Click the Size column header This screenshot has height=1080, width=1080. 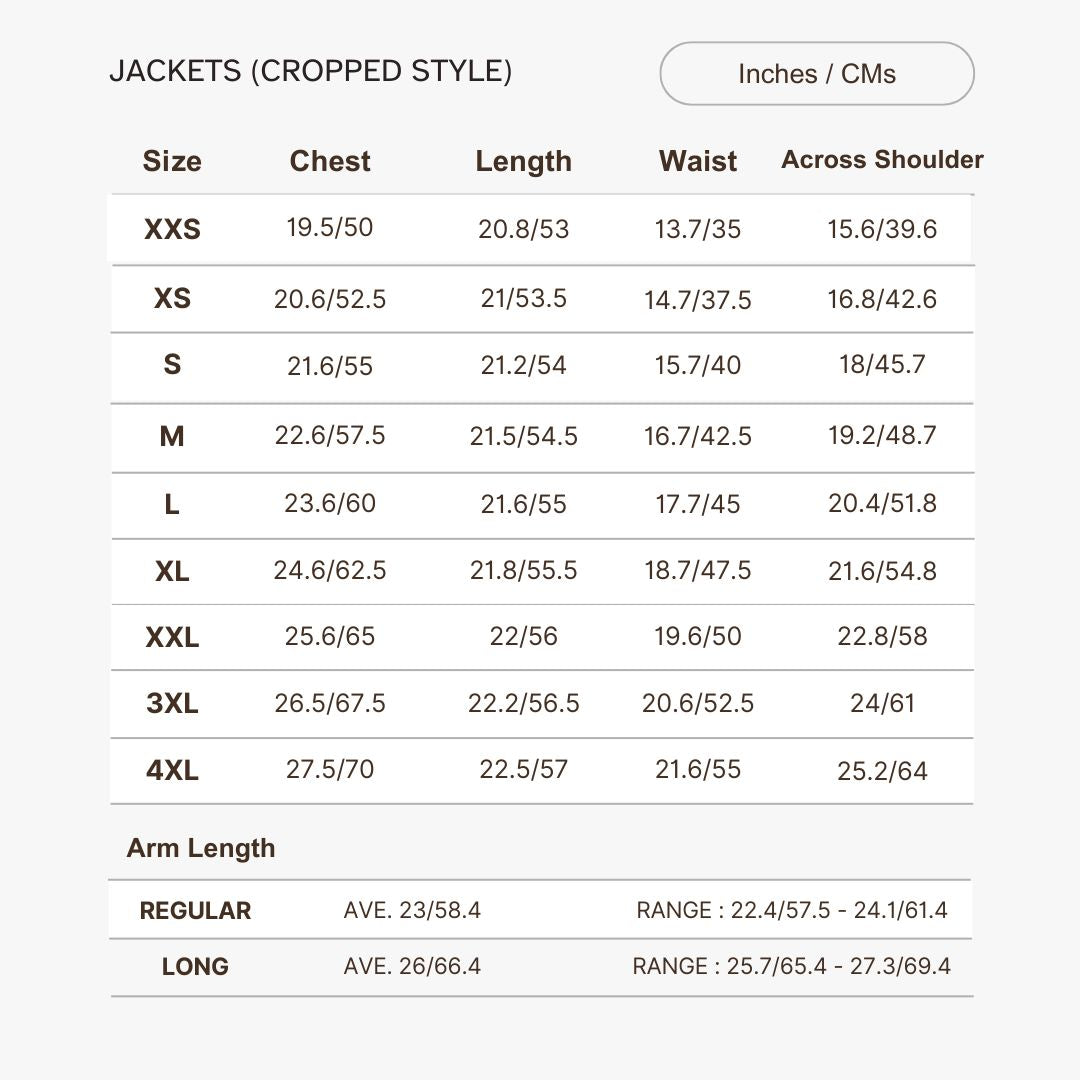[x=172, y=161]
